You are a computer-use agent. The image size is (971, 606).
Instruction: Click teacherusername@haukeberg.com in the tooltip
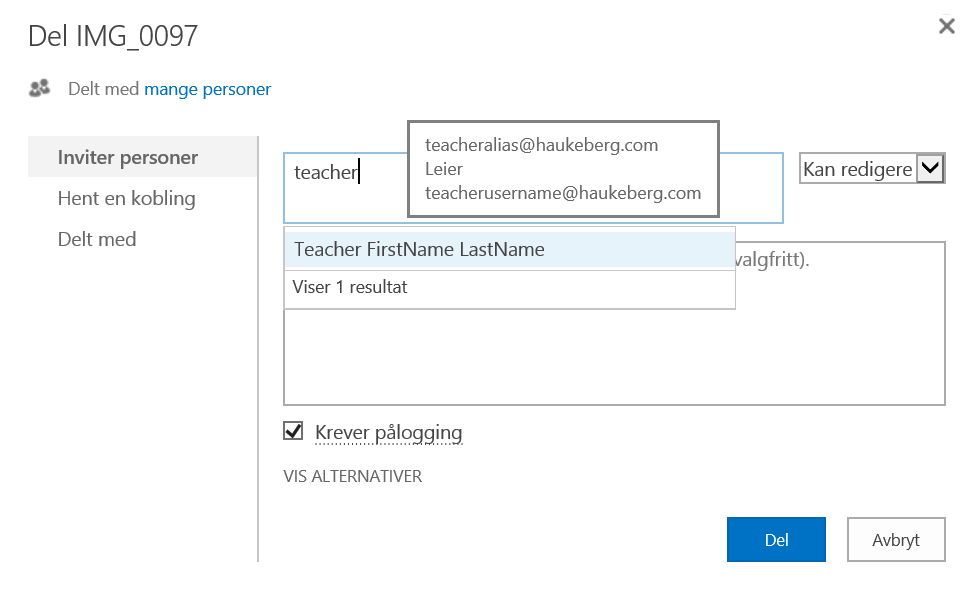(x=562, y=193)
